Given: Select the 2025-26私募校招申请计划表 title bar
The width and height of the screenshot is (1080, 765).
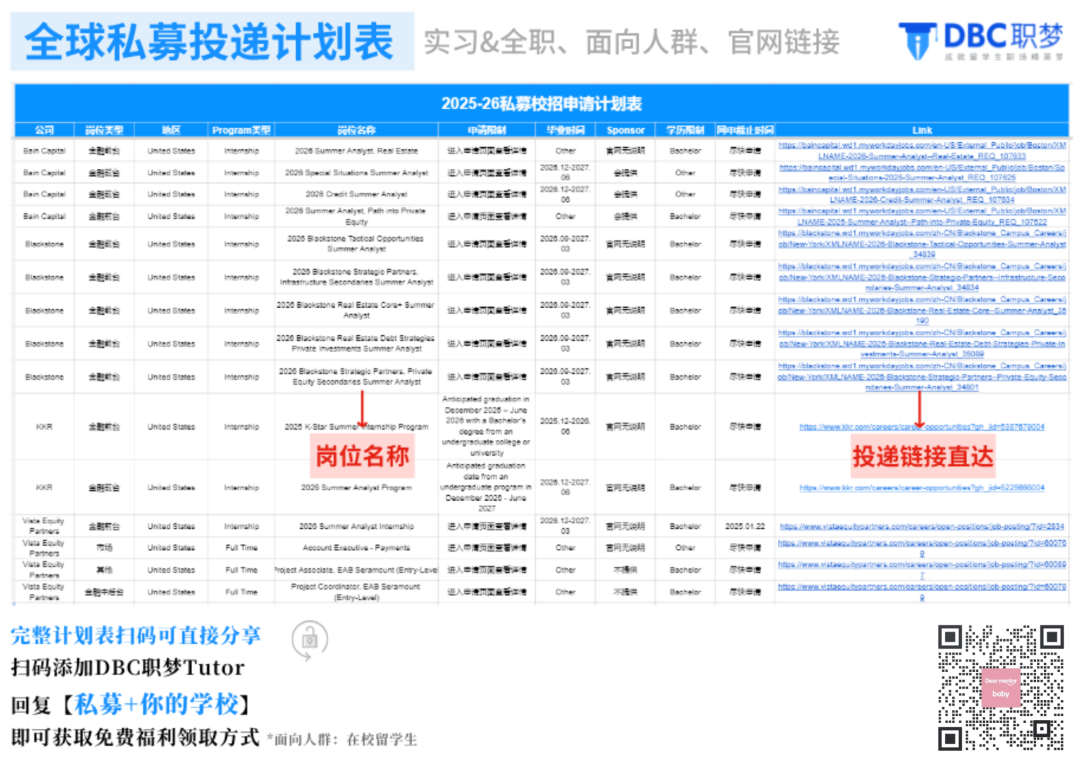Looking at the screenshot, I should tap(541, 104).
